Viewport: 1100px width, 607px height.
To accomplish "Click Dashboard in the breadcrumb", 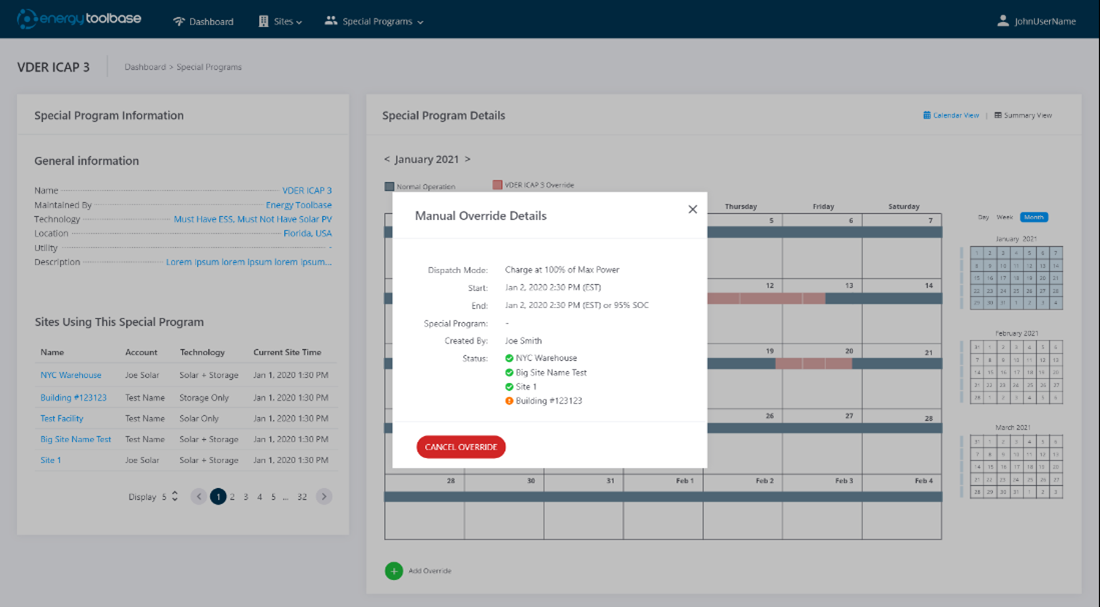I will (145, 67).
